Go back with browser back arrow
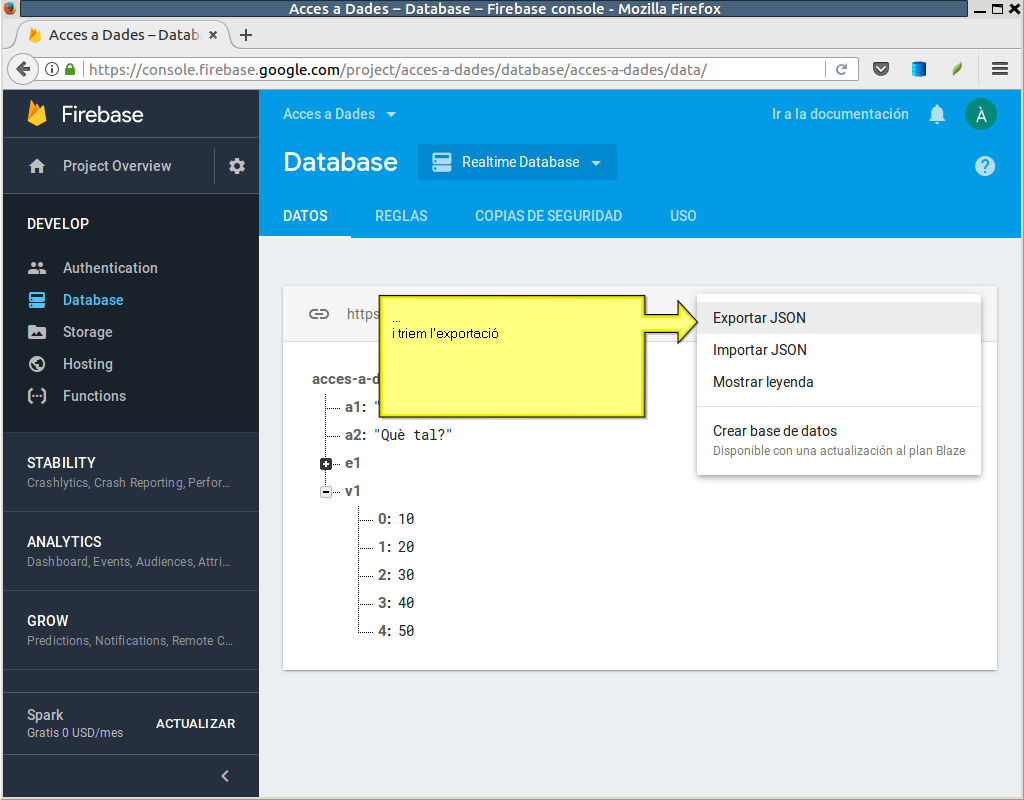This screenshot has height=800, width=1024. (x=23, y=69)
